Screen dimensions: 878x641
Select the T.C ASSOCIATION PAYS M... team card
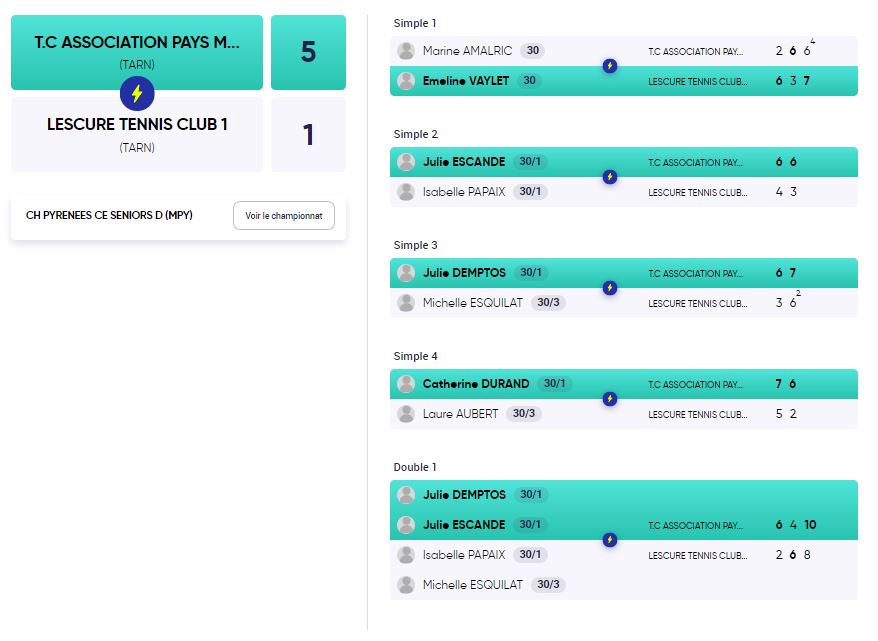(137, 52)
